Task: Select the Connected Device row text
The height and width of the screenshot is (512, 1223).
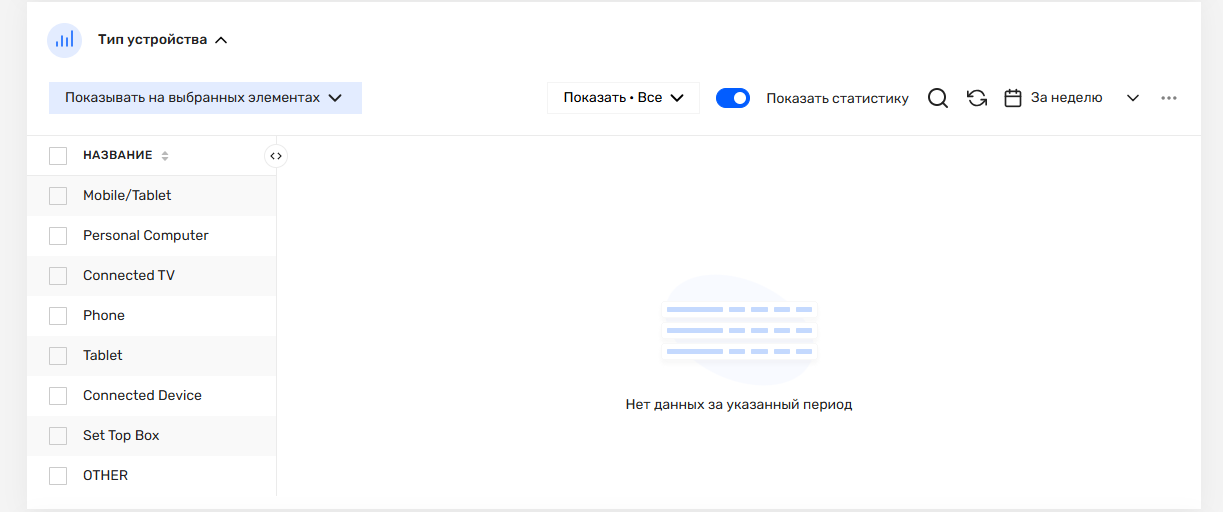Action: (142, 396)
